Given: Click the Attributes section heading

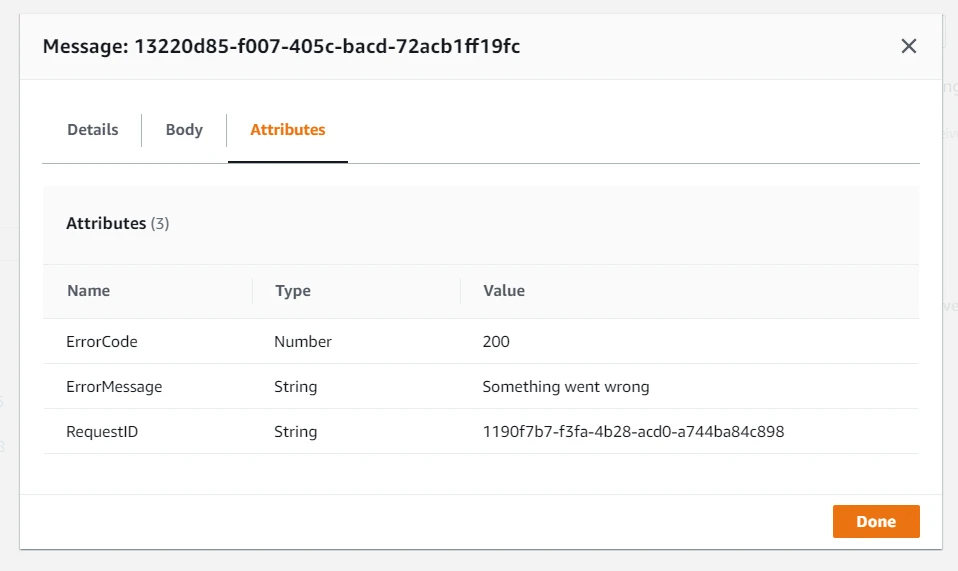Looking at the screenshot, I should (106, 224).
